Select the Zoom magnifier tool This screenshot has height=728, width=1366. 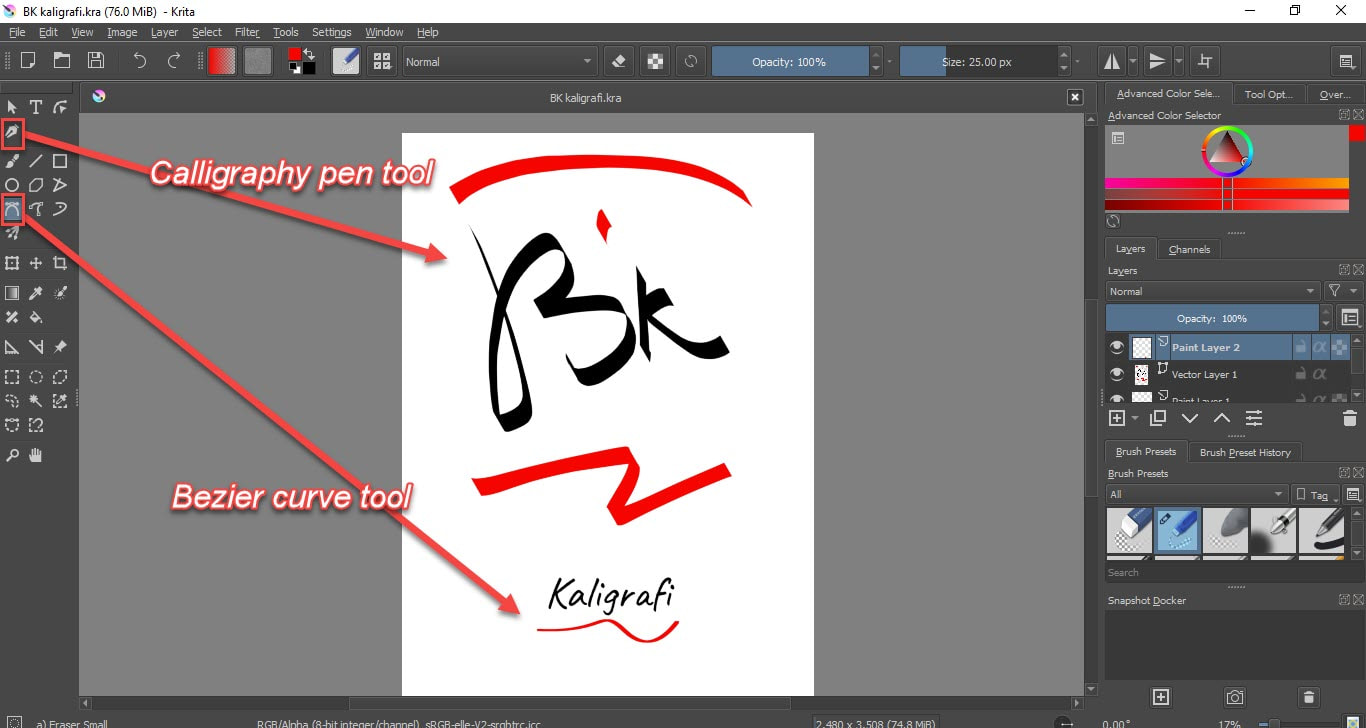[12, 455]
